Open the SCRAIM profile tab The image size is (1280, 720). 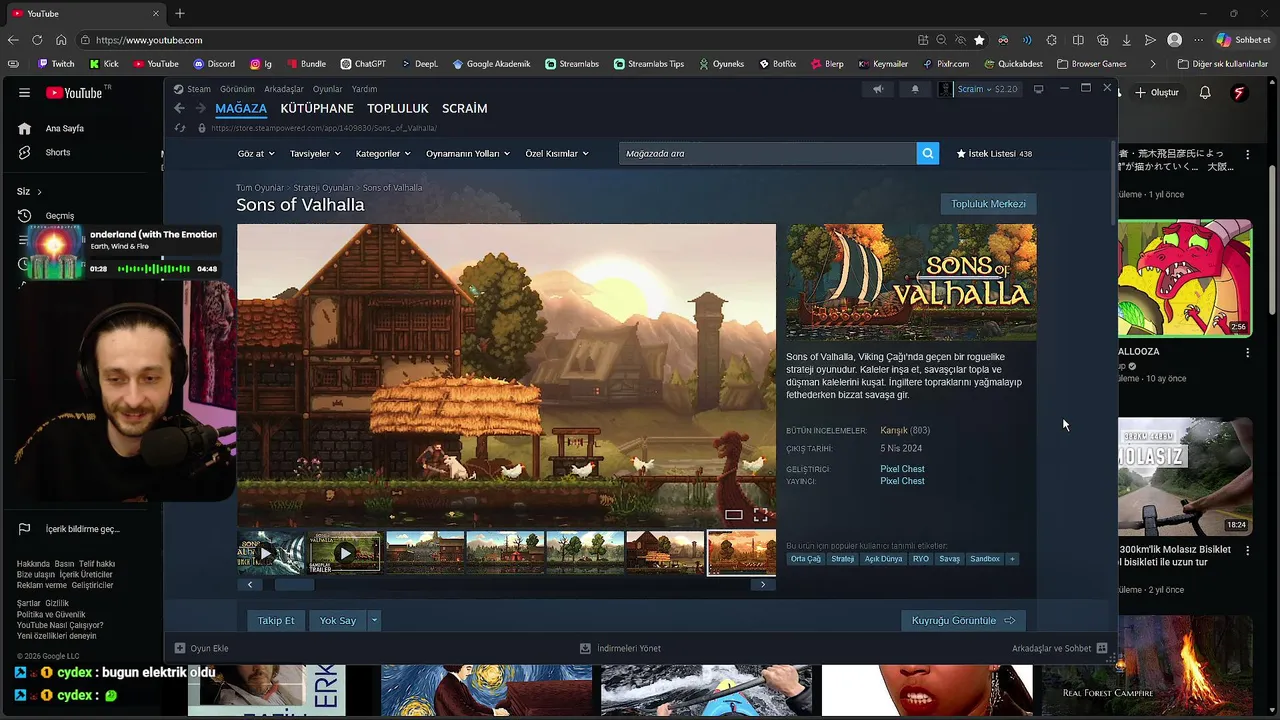tap(465, 108)
